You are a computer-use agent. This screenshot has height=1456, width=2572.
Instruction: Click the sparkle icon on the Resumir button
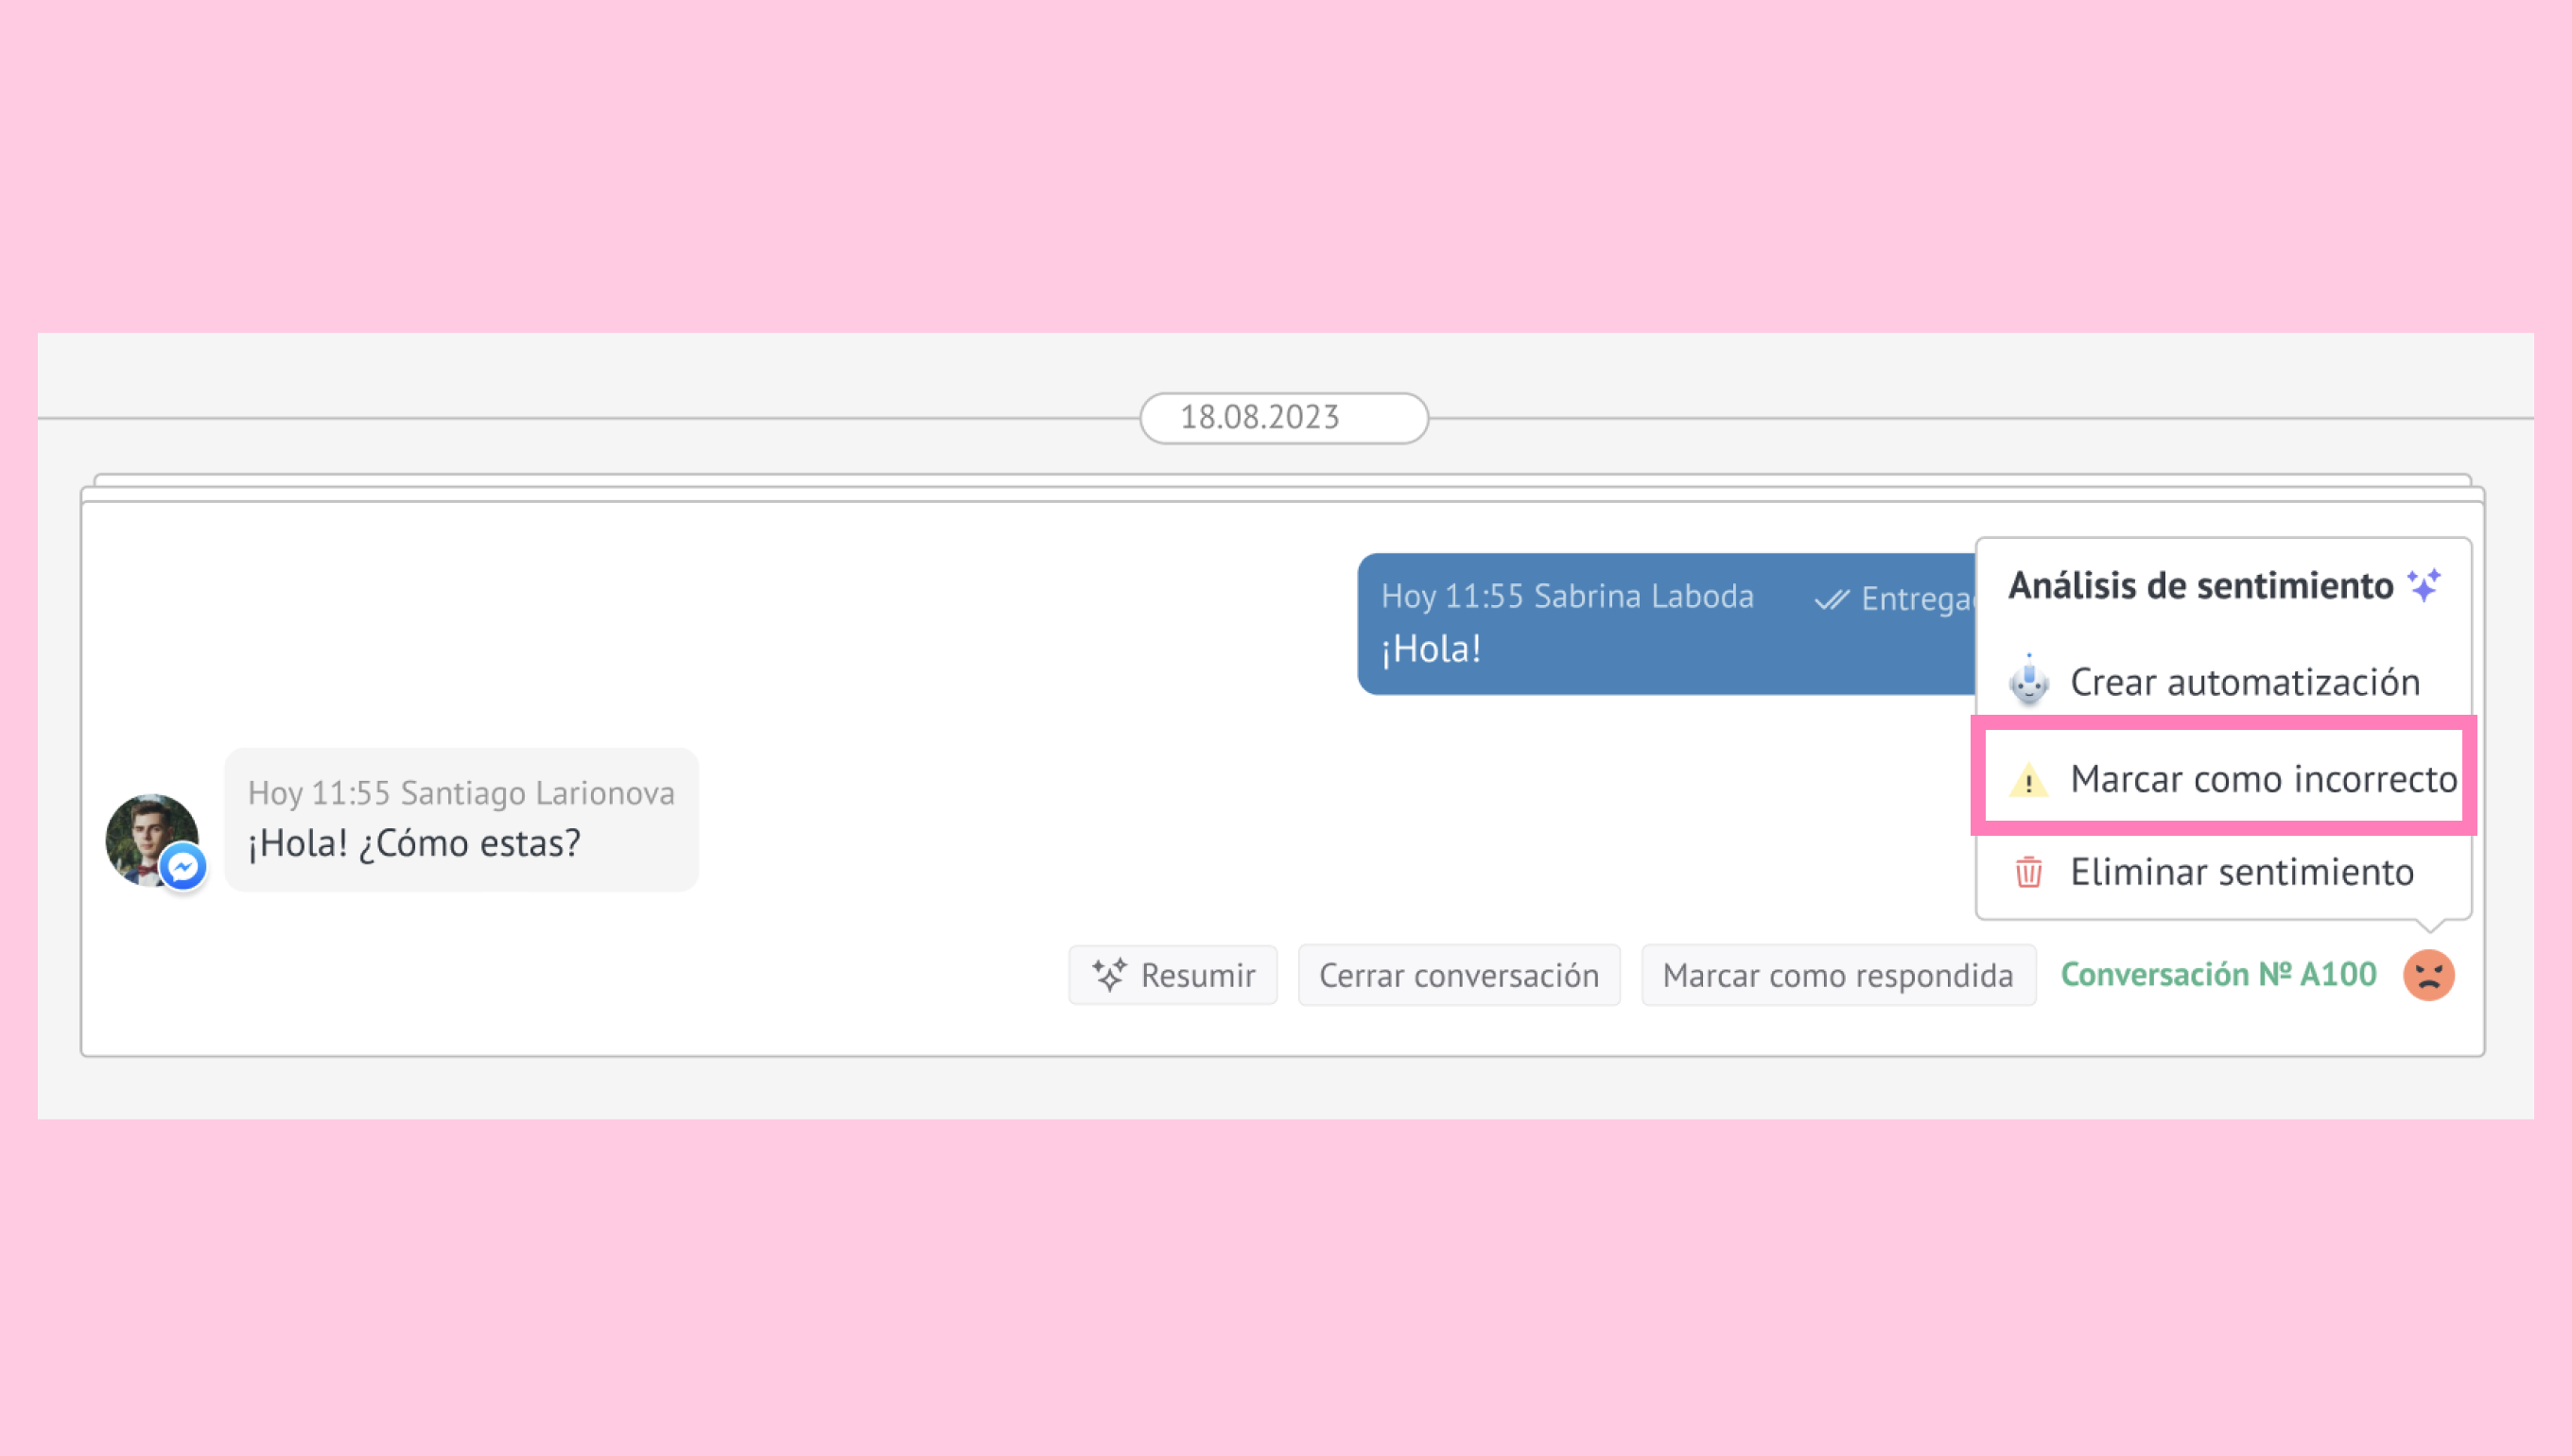pyautogui.click(x=1109, y=974)
